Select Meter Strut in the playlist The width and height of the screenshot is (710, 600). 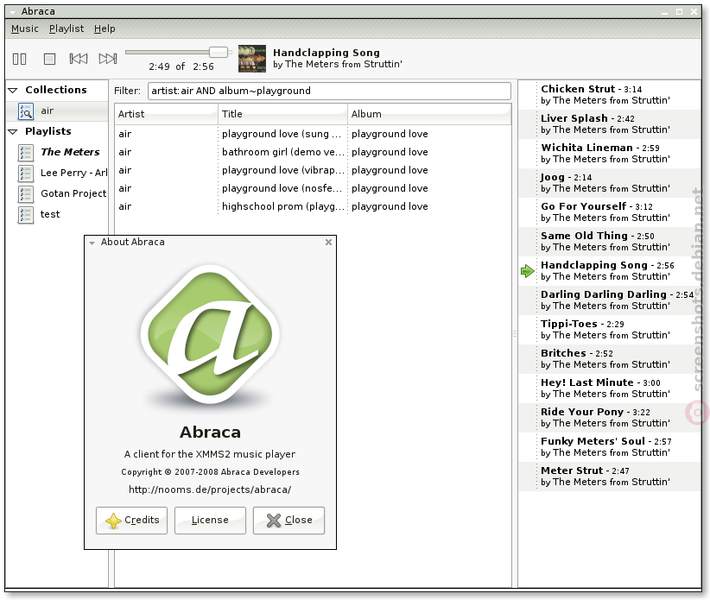click(x=609, y=476)
